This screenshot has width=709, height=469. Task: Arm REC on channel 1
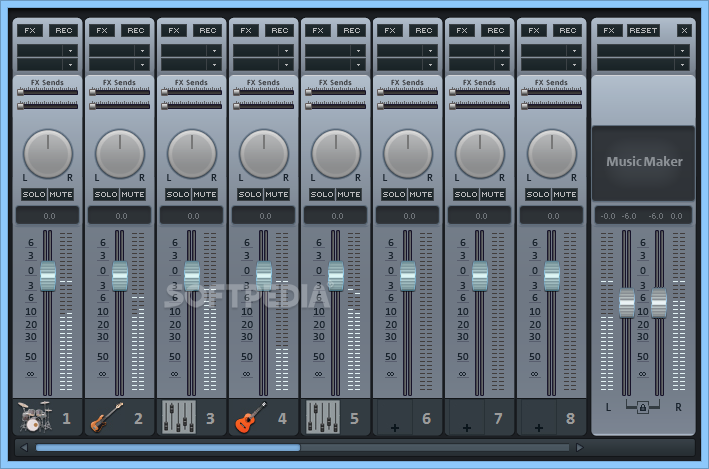(x=63, y=30)
